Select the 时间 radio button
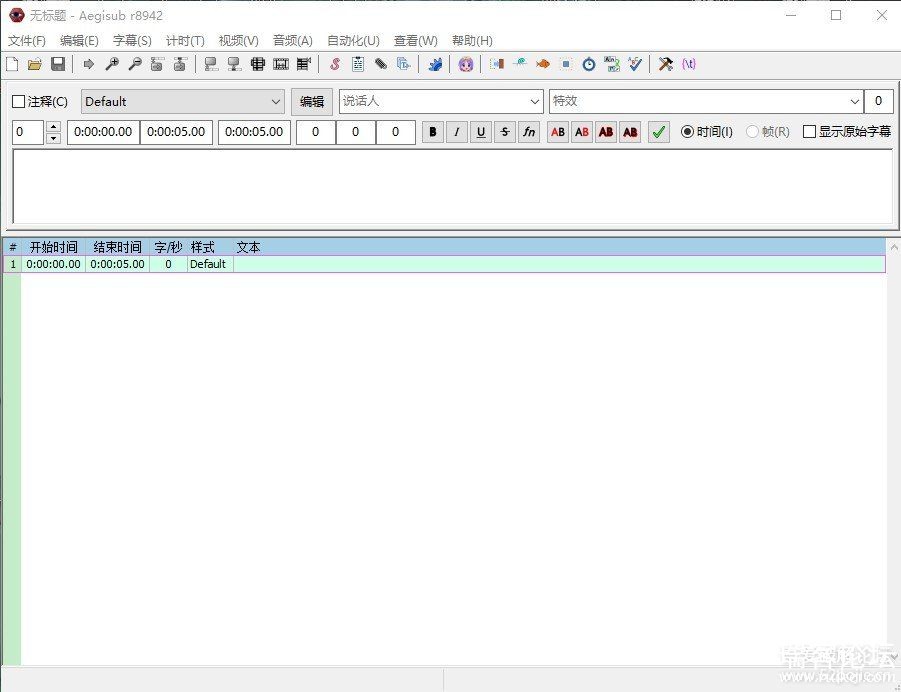This screenshot has width=901, height=692. tap(687, 132)
